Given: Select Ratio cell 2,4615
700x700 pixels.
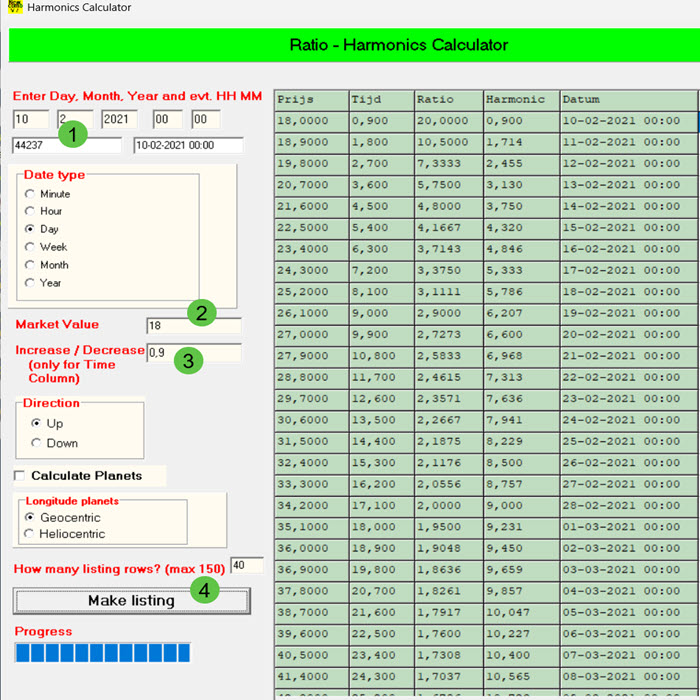Looking at the screenshot, I should coord(449,378).
